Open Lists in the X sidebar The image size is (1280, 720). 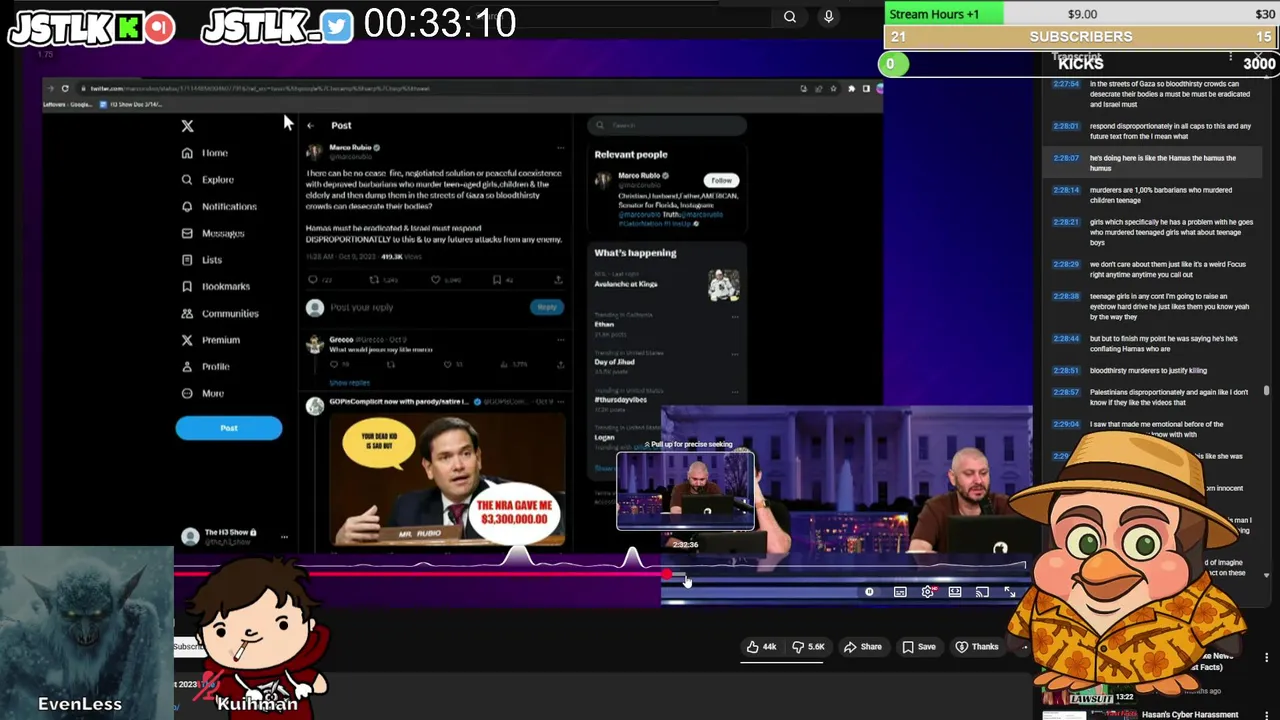(x=201, y=260)
